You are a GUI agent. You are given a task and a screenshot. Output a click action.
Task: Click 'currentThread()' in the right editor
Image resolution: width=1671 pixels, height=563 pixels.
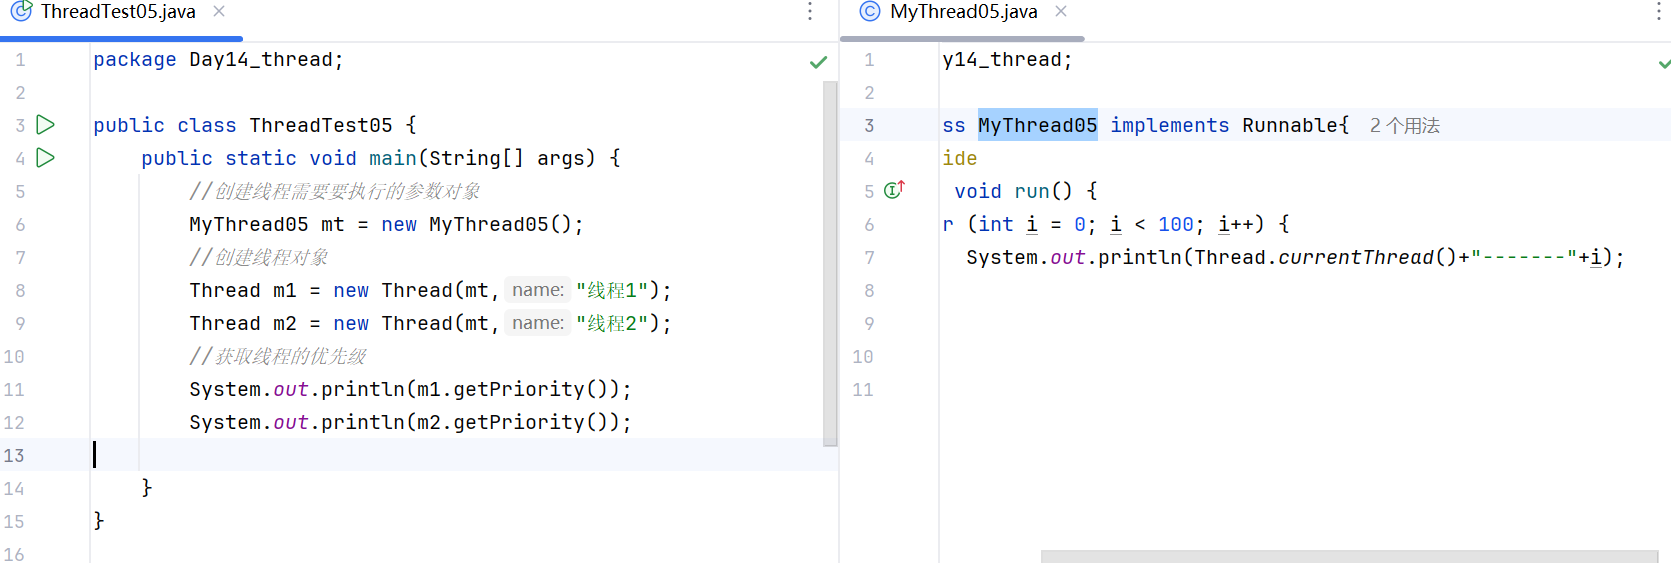coord(1368,257)
